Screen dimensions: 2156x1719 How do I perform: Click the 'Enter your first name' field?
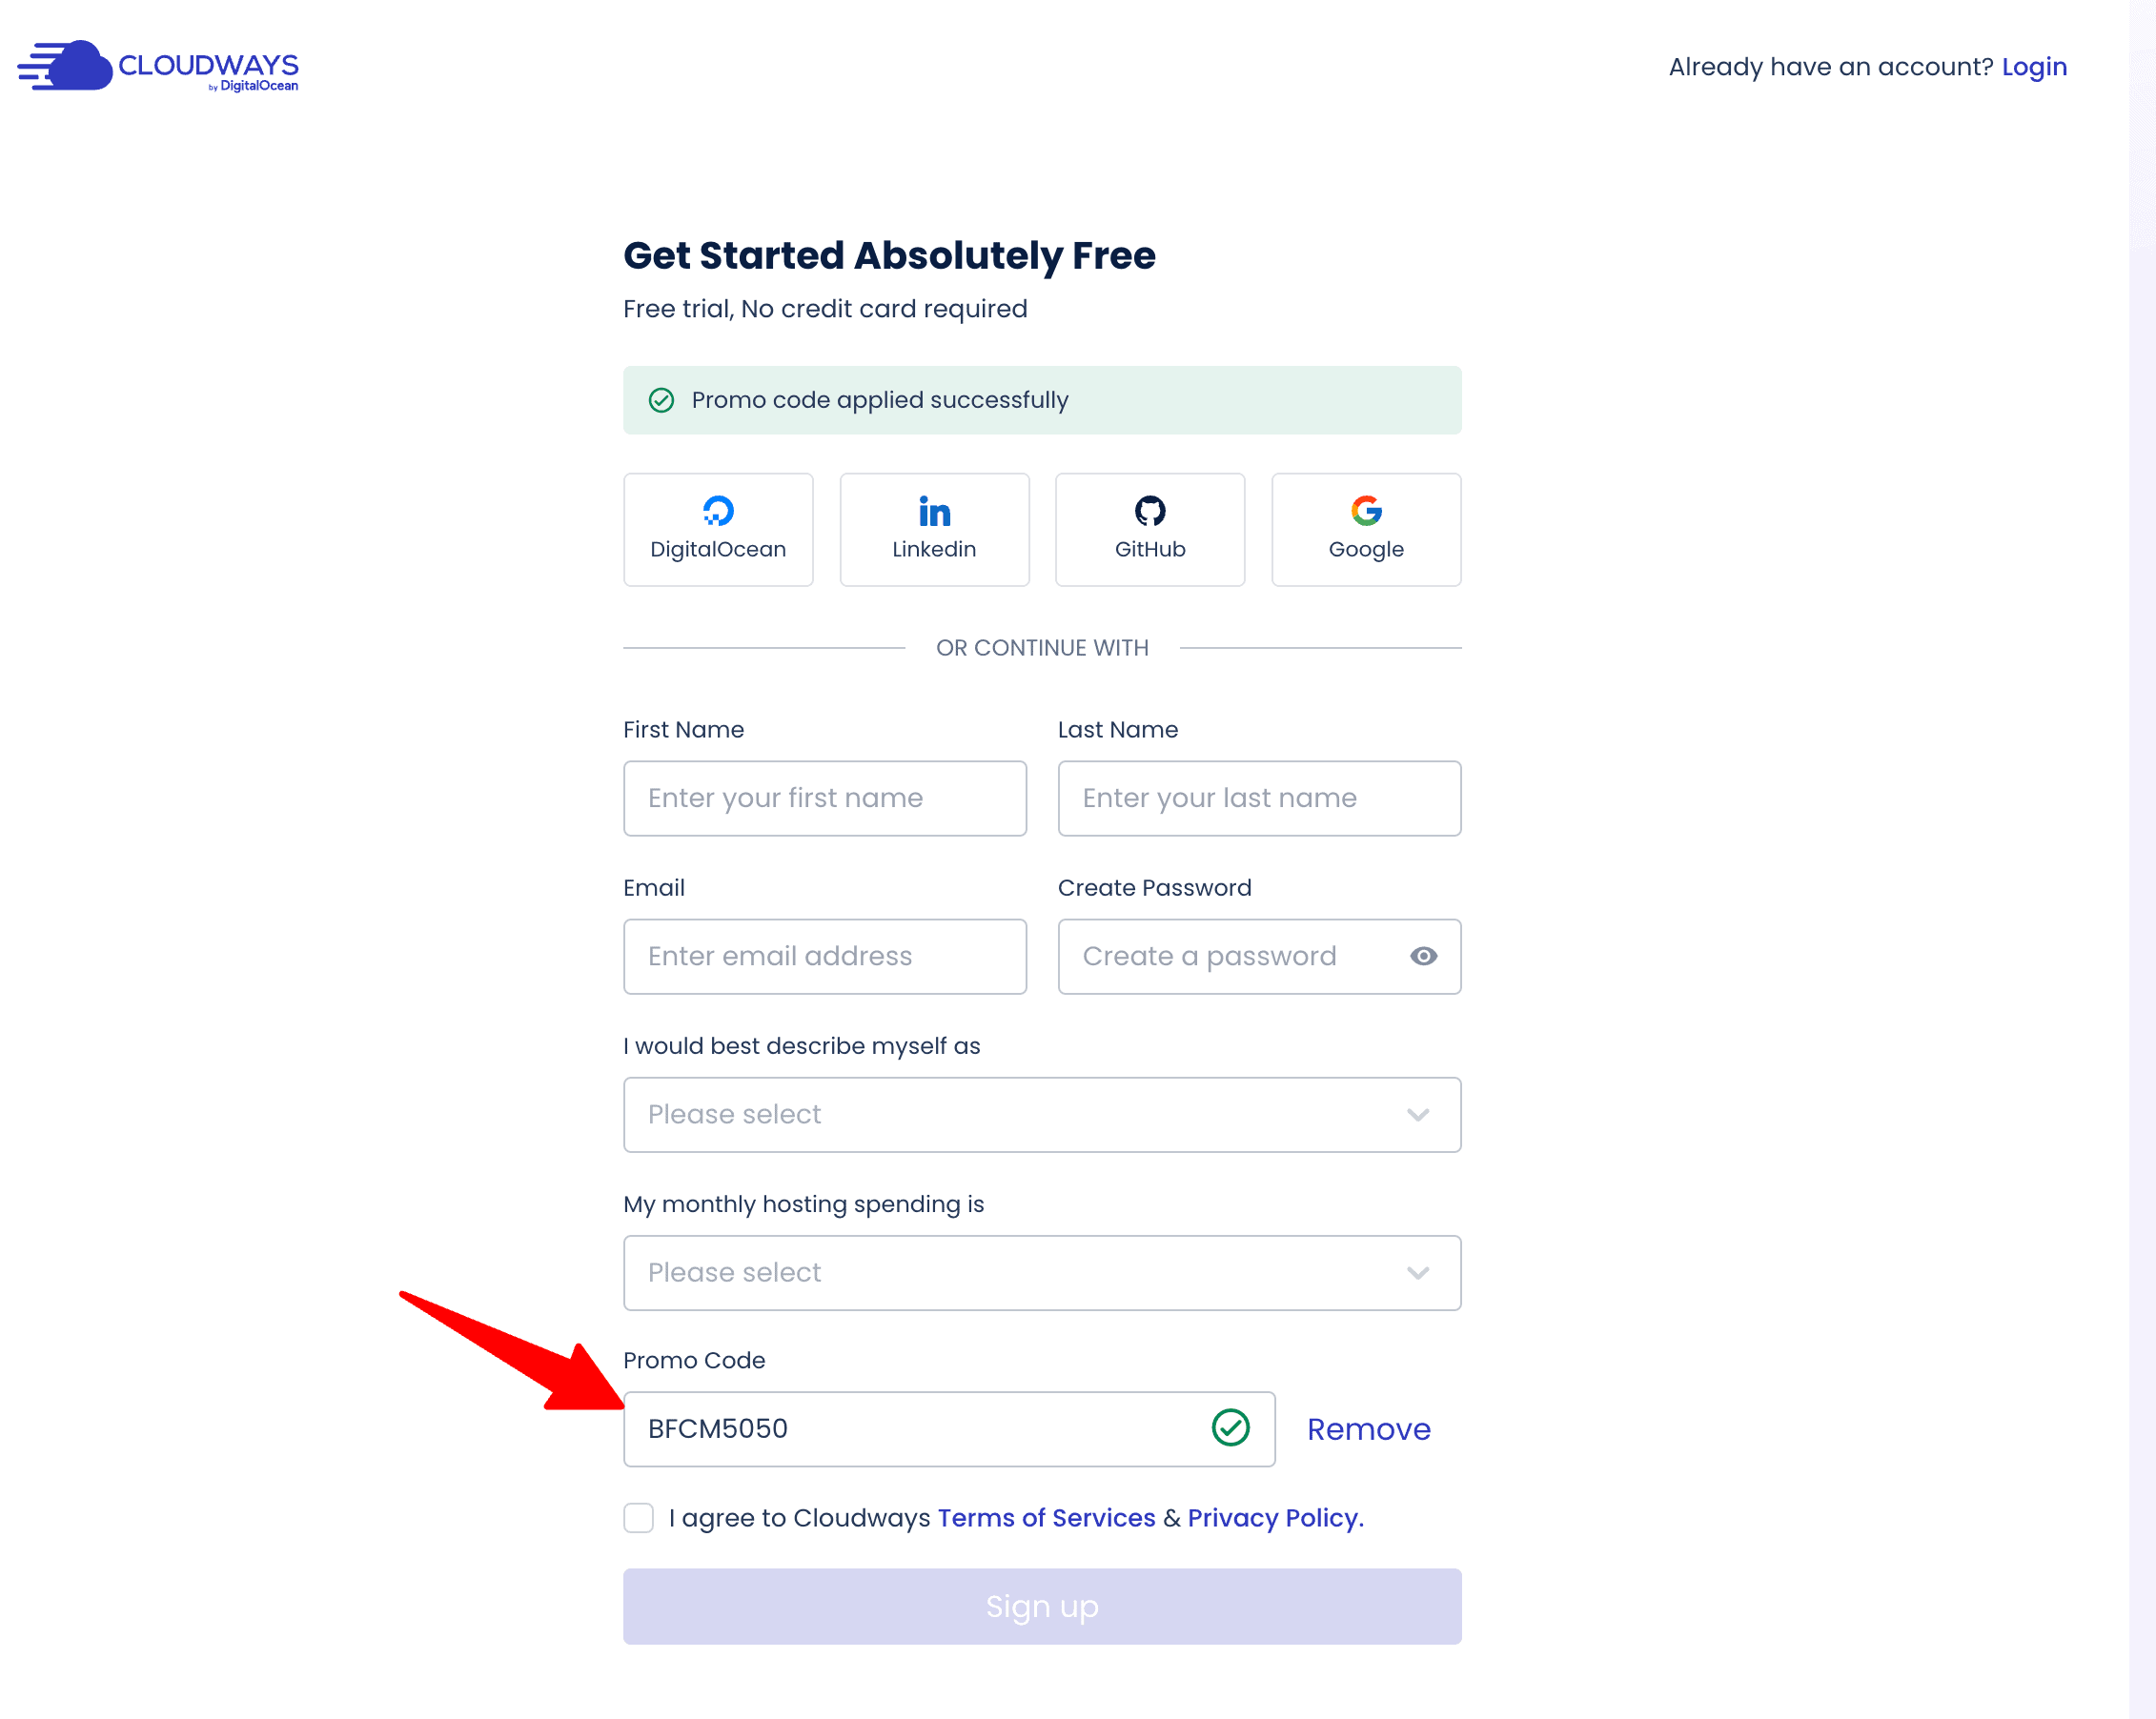824,797
